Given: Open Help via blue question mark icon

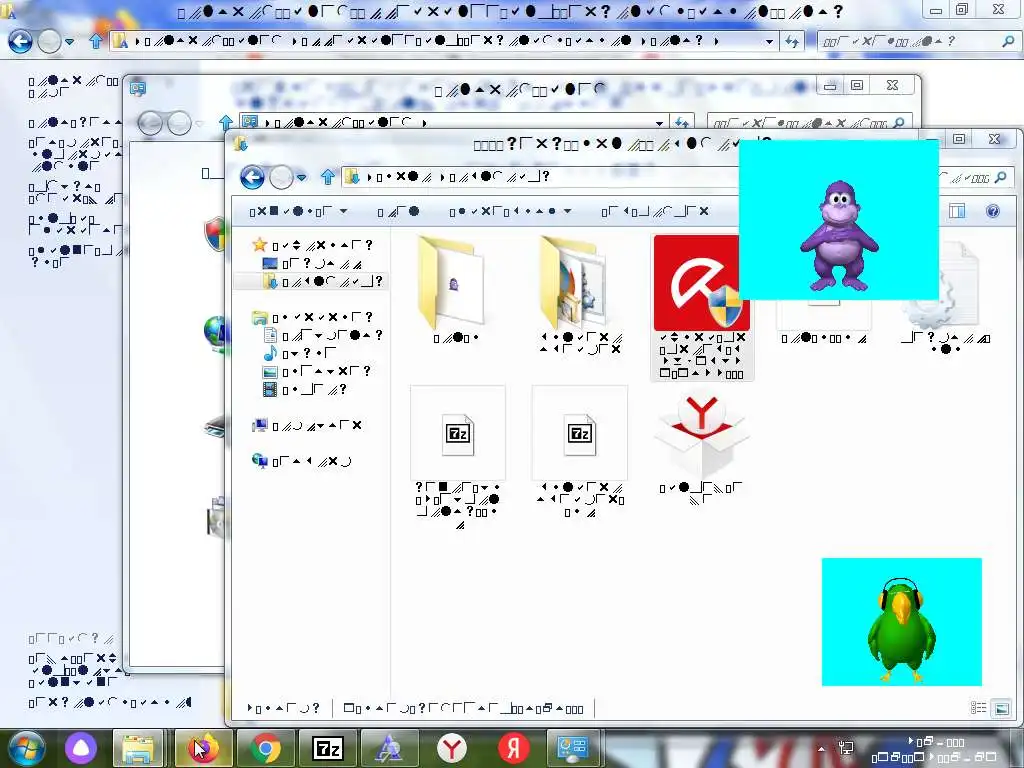Looking at the screenshot, I should (x=993, y=211).
